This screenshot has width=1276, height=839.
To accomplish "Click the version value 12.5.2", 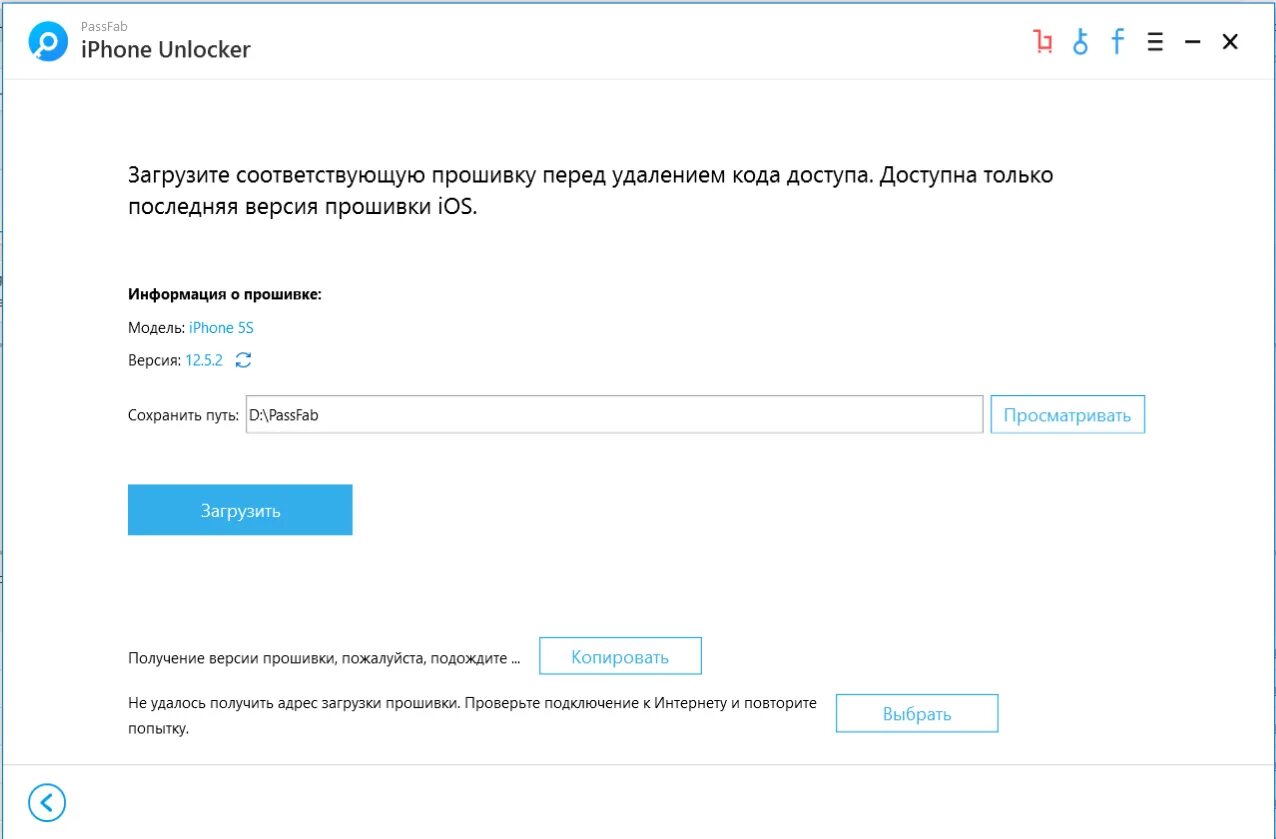I will tap(204, 360).
